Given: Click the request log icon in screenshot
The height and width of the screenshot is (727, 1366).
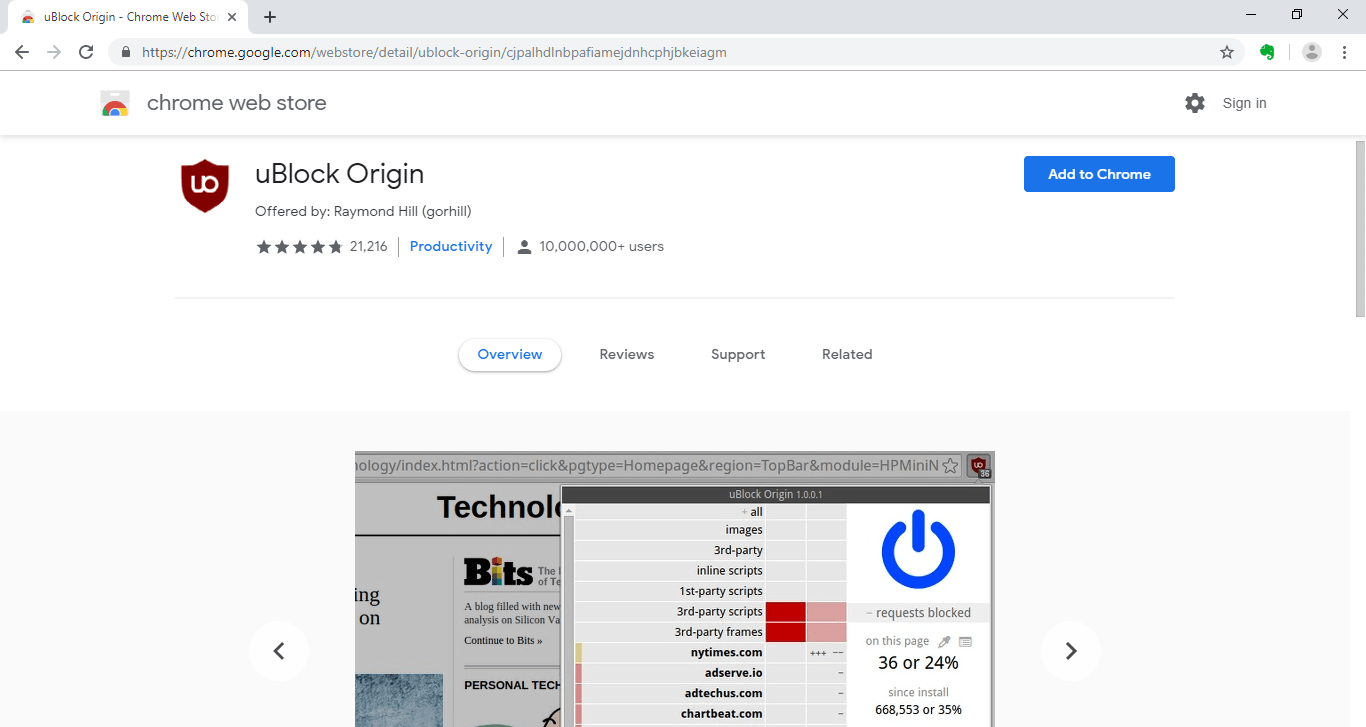Looking at the screenshot, I should [965, 642].
